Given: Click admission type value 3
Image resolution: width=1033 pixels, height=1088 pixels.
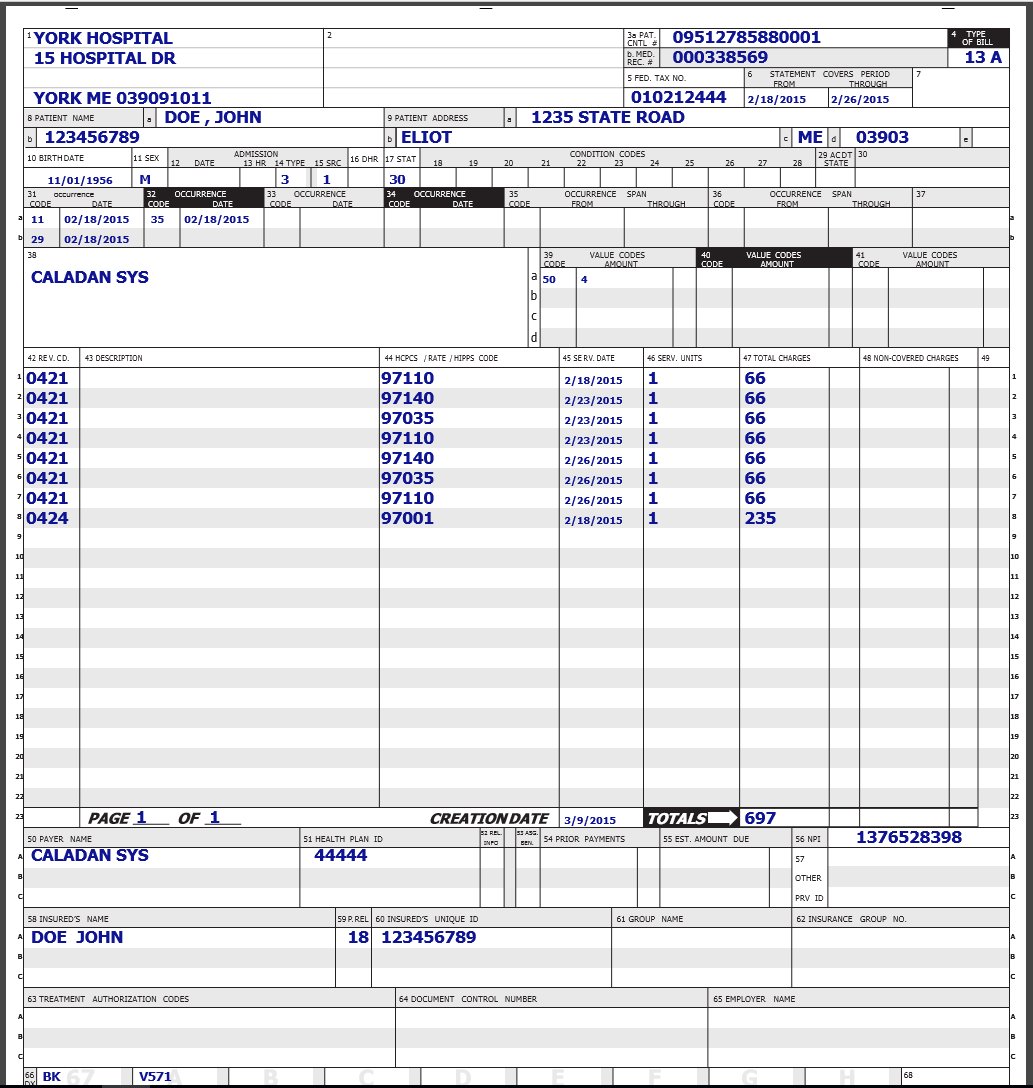Looking at the screenshot, I should point(284,180).
